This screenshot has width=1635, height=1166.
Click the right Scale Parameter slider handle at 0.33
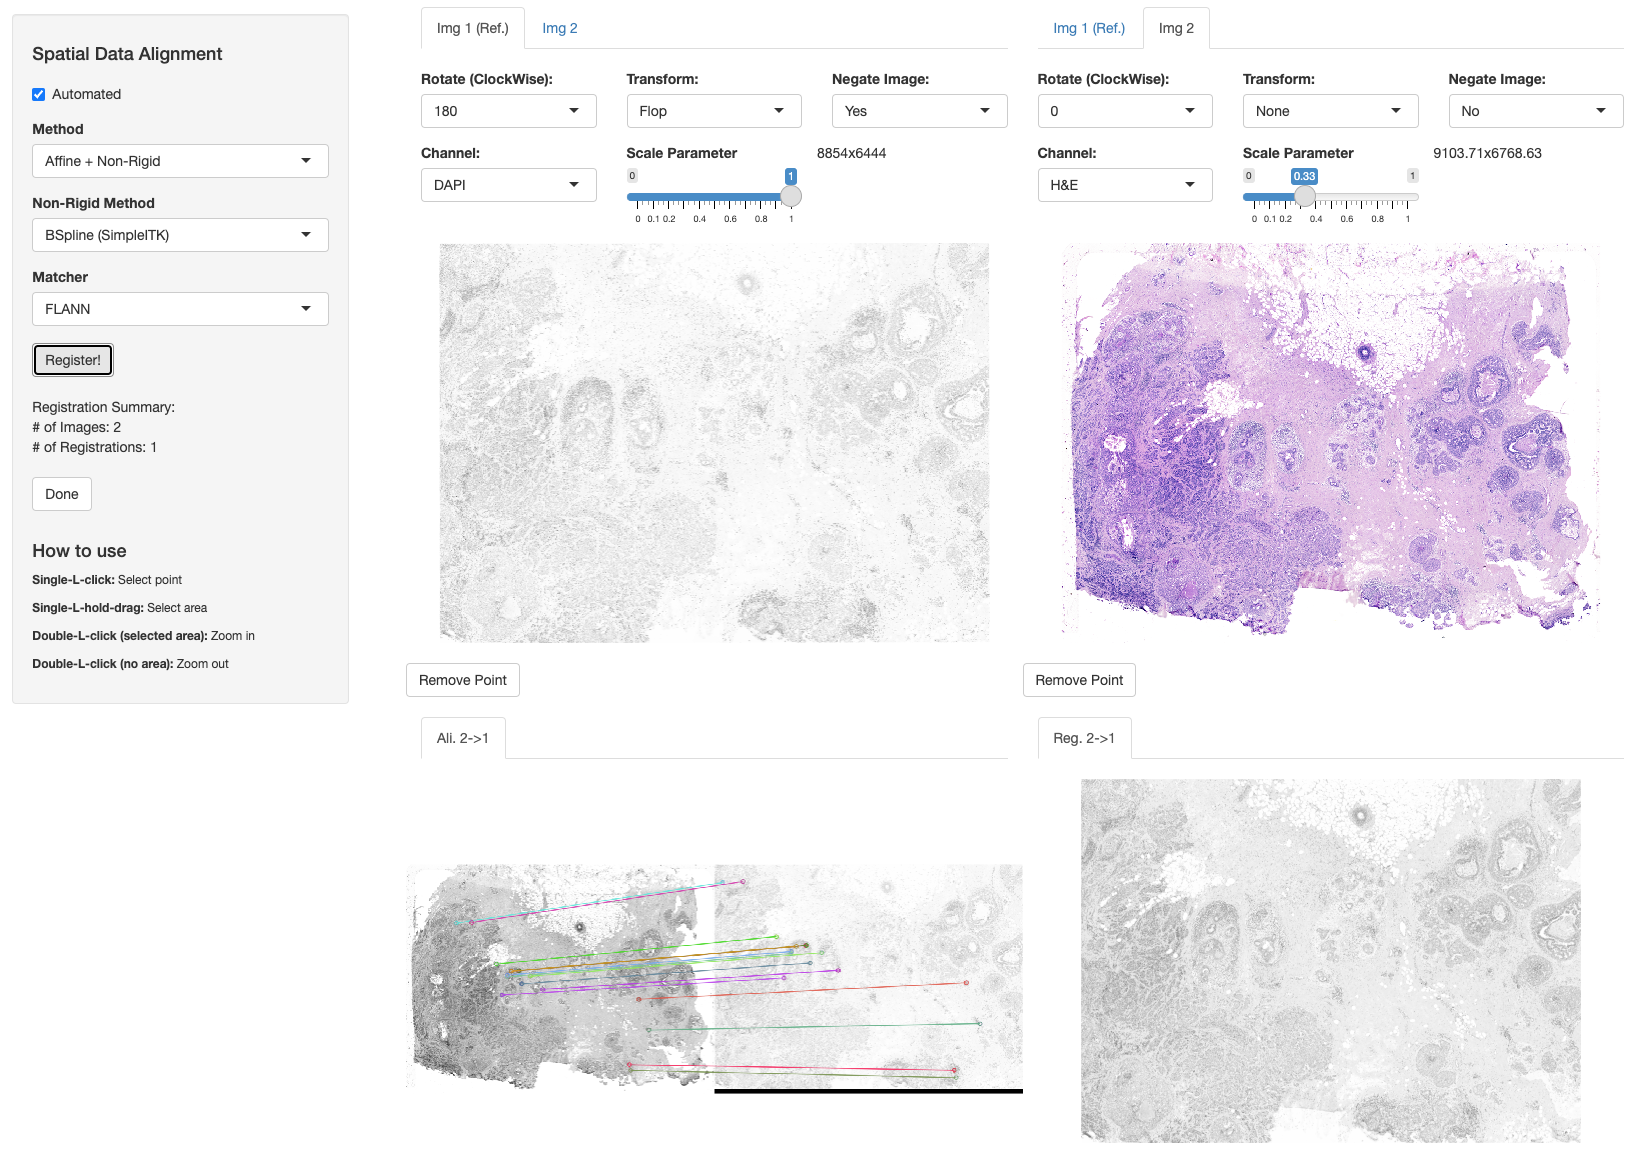point(1304,196)
